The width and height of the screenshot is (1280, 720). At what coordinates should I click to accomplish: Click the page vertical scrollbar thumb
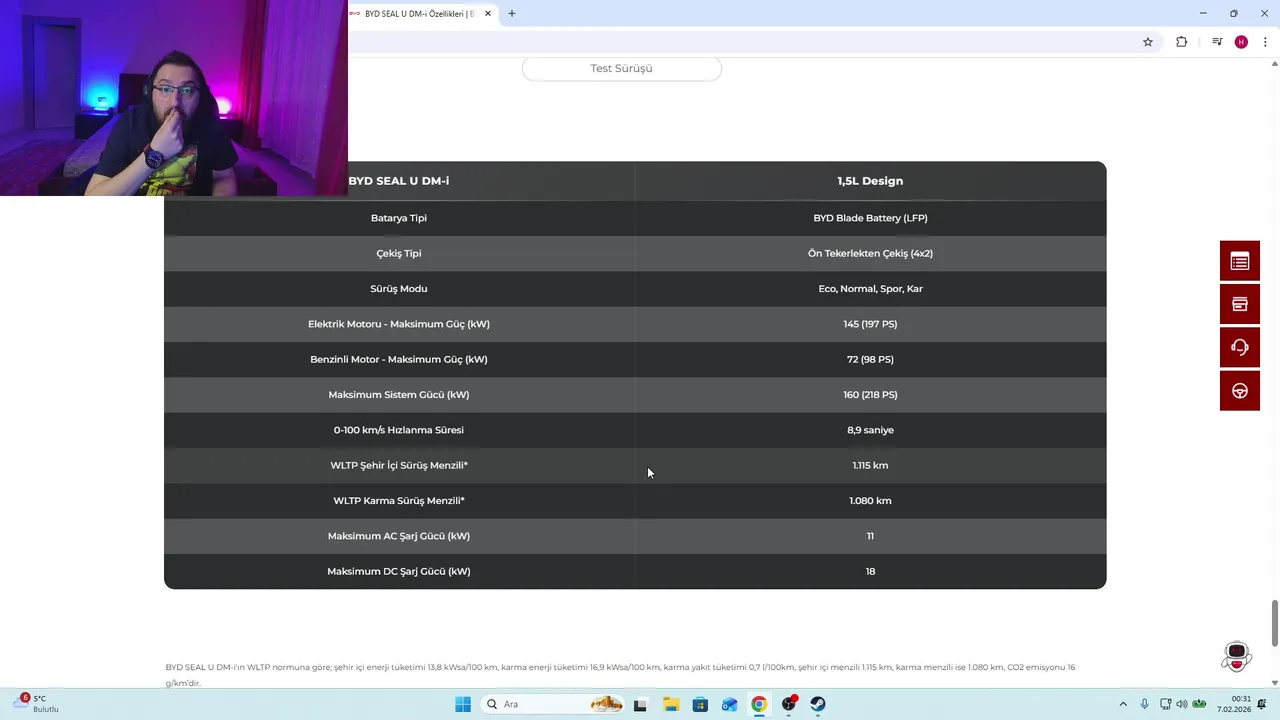coord(1274,624)
